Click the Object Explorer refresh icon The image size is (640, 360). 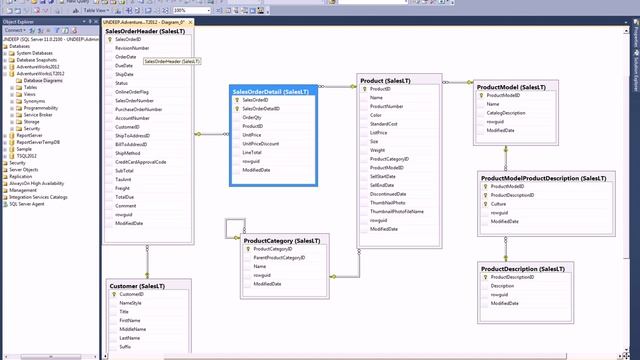tap(66, 30)
